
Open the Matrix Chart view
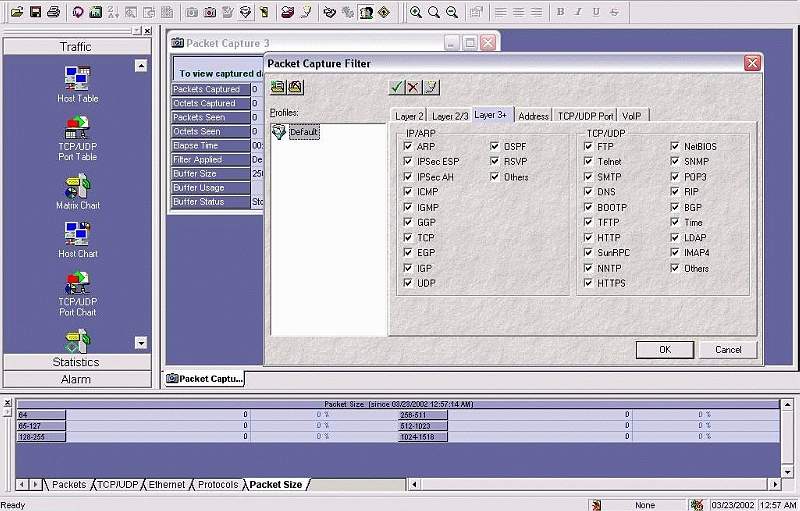(x=78, y=192)
